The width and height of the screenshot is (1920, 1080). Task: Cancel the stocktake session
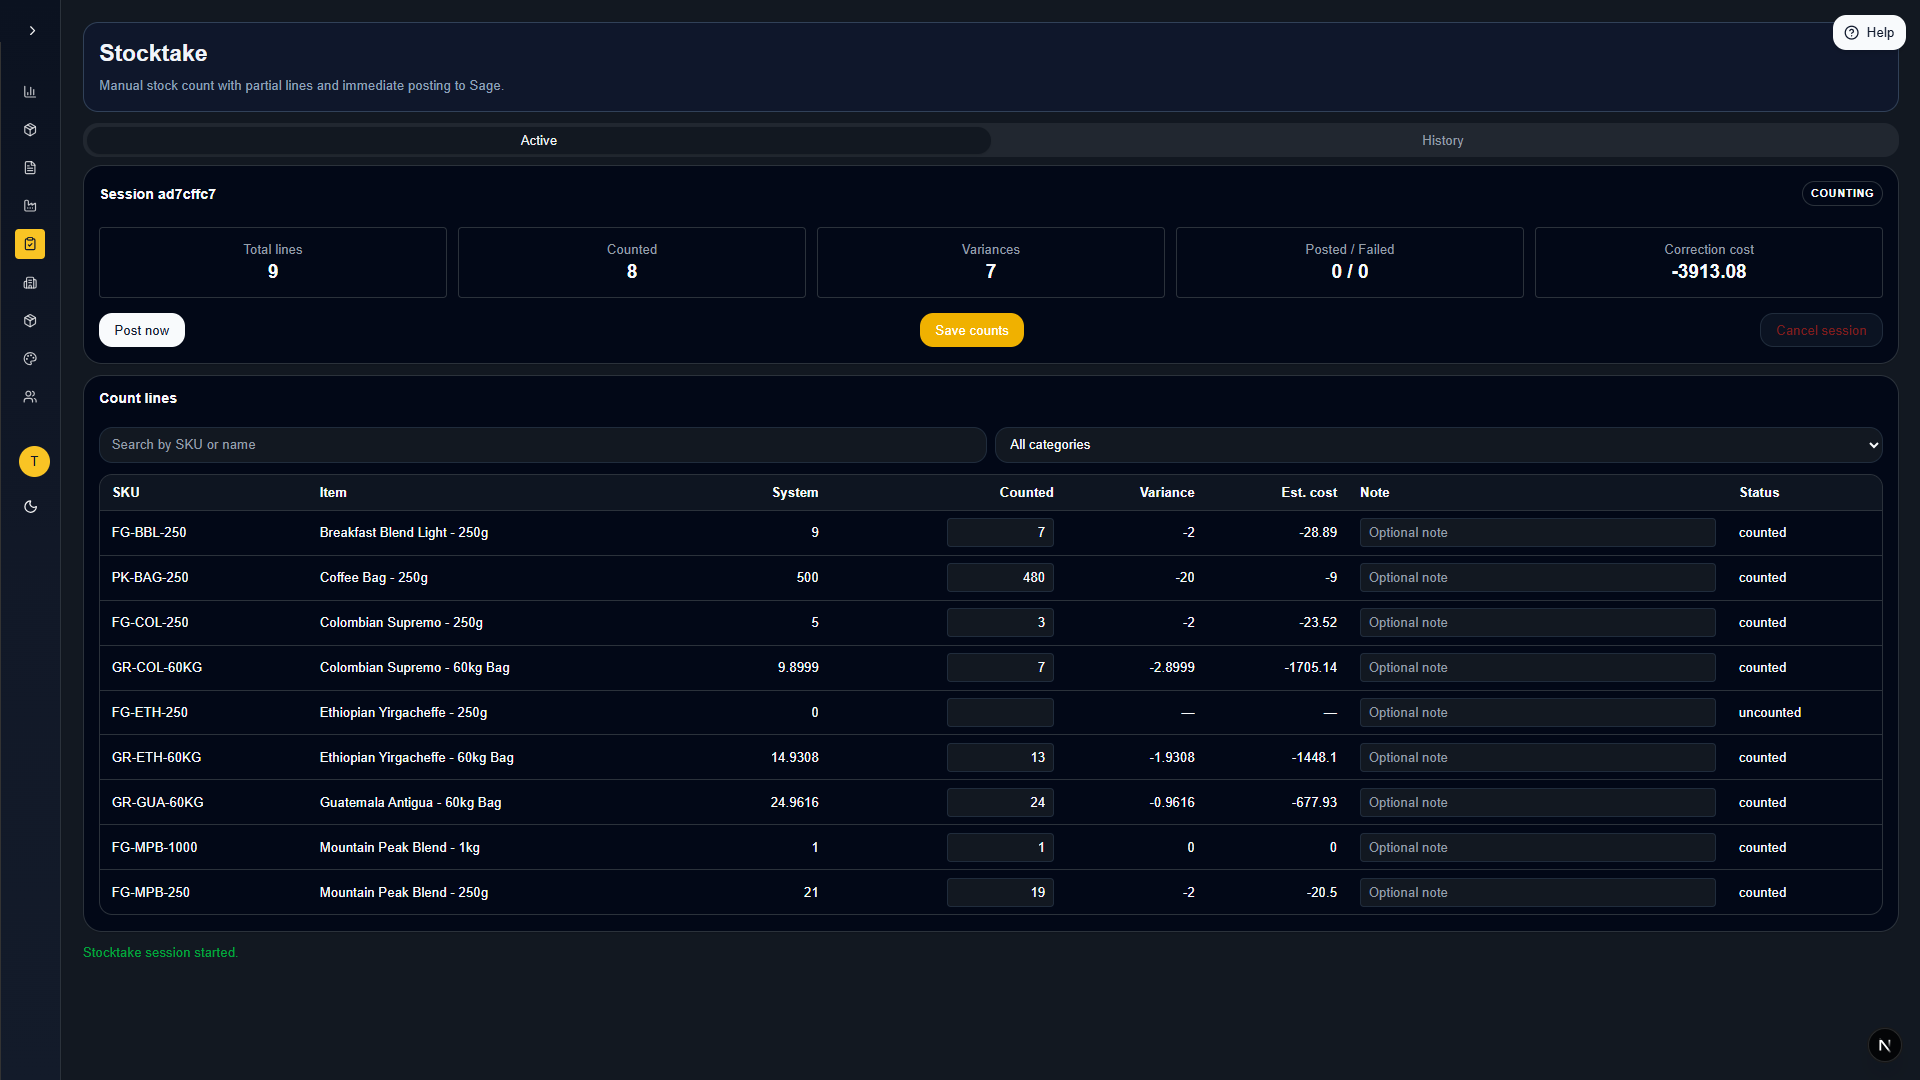(1820, 331)
